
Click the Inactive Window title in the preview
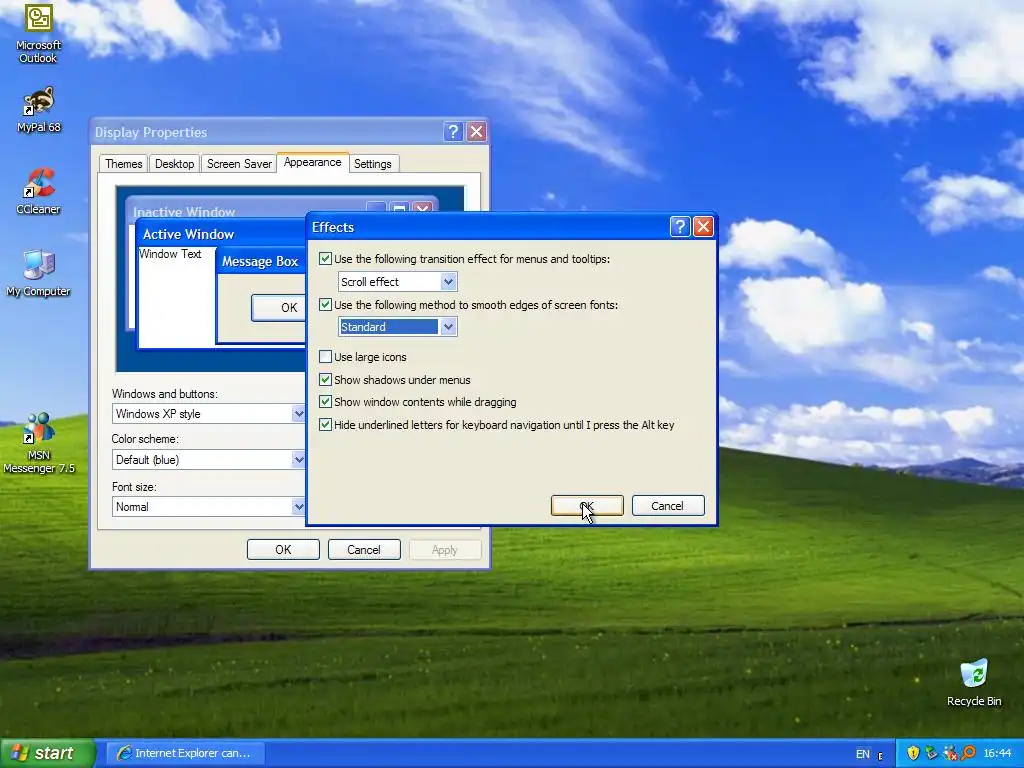point(184,212)
